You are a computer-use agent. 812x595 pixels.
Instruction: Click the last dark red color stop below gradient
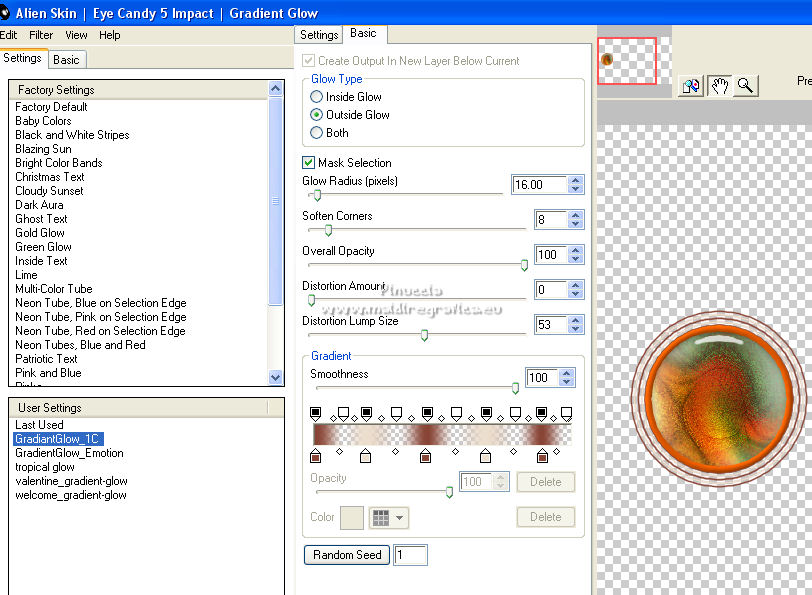[x=542, y=456]
